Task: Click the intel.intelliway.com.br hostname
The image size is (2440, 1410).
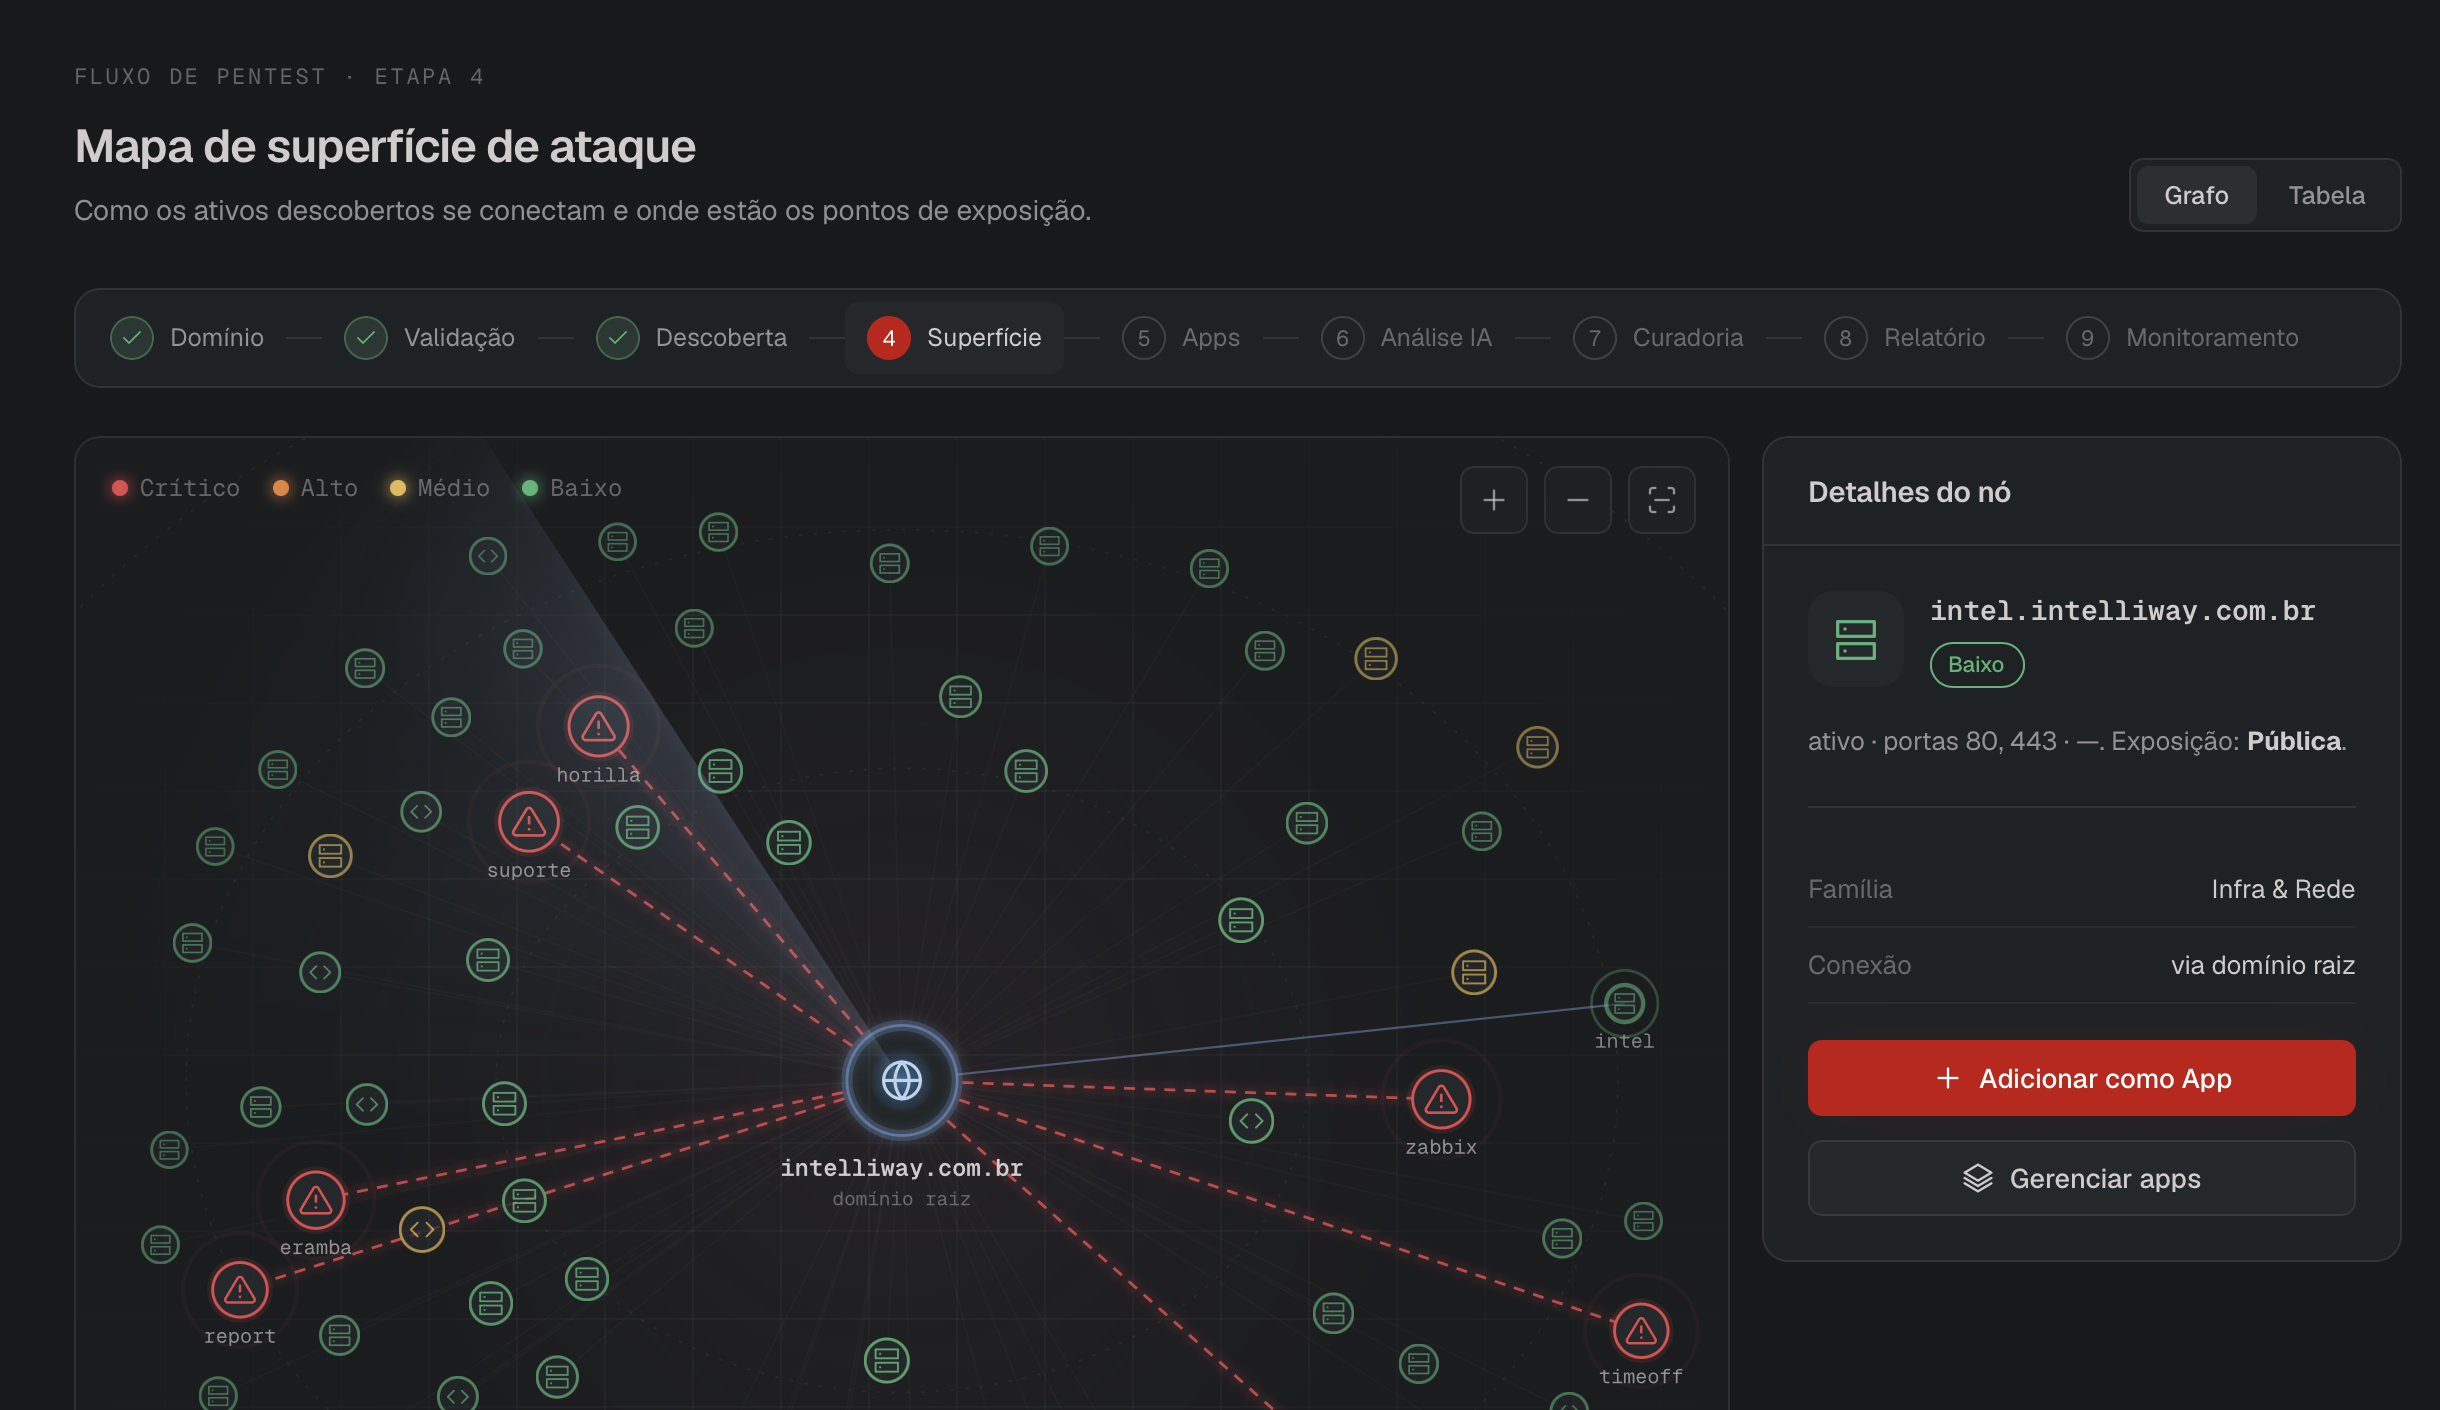Action: click(2122, 611)
